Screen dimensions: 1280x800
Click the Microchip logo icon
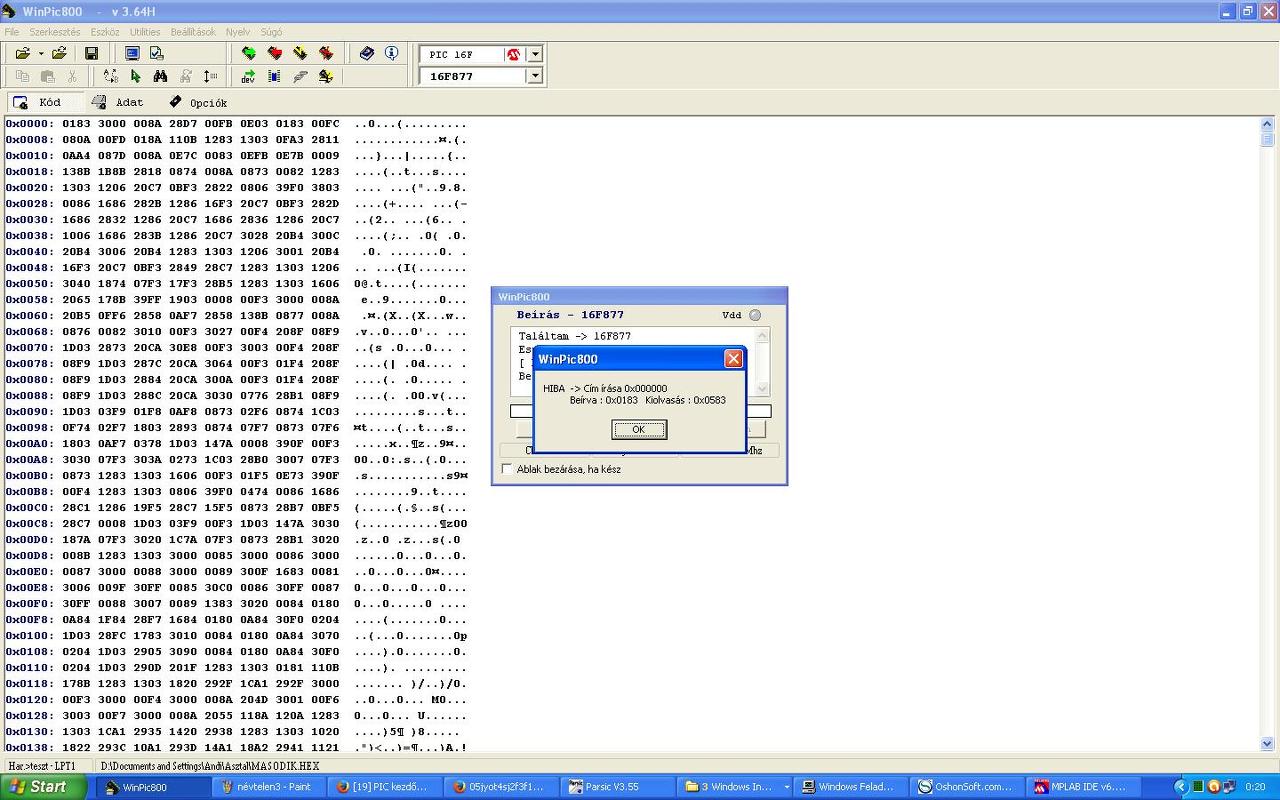point(513,54)
